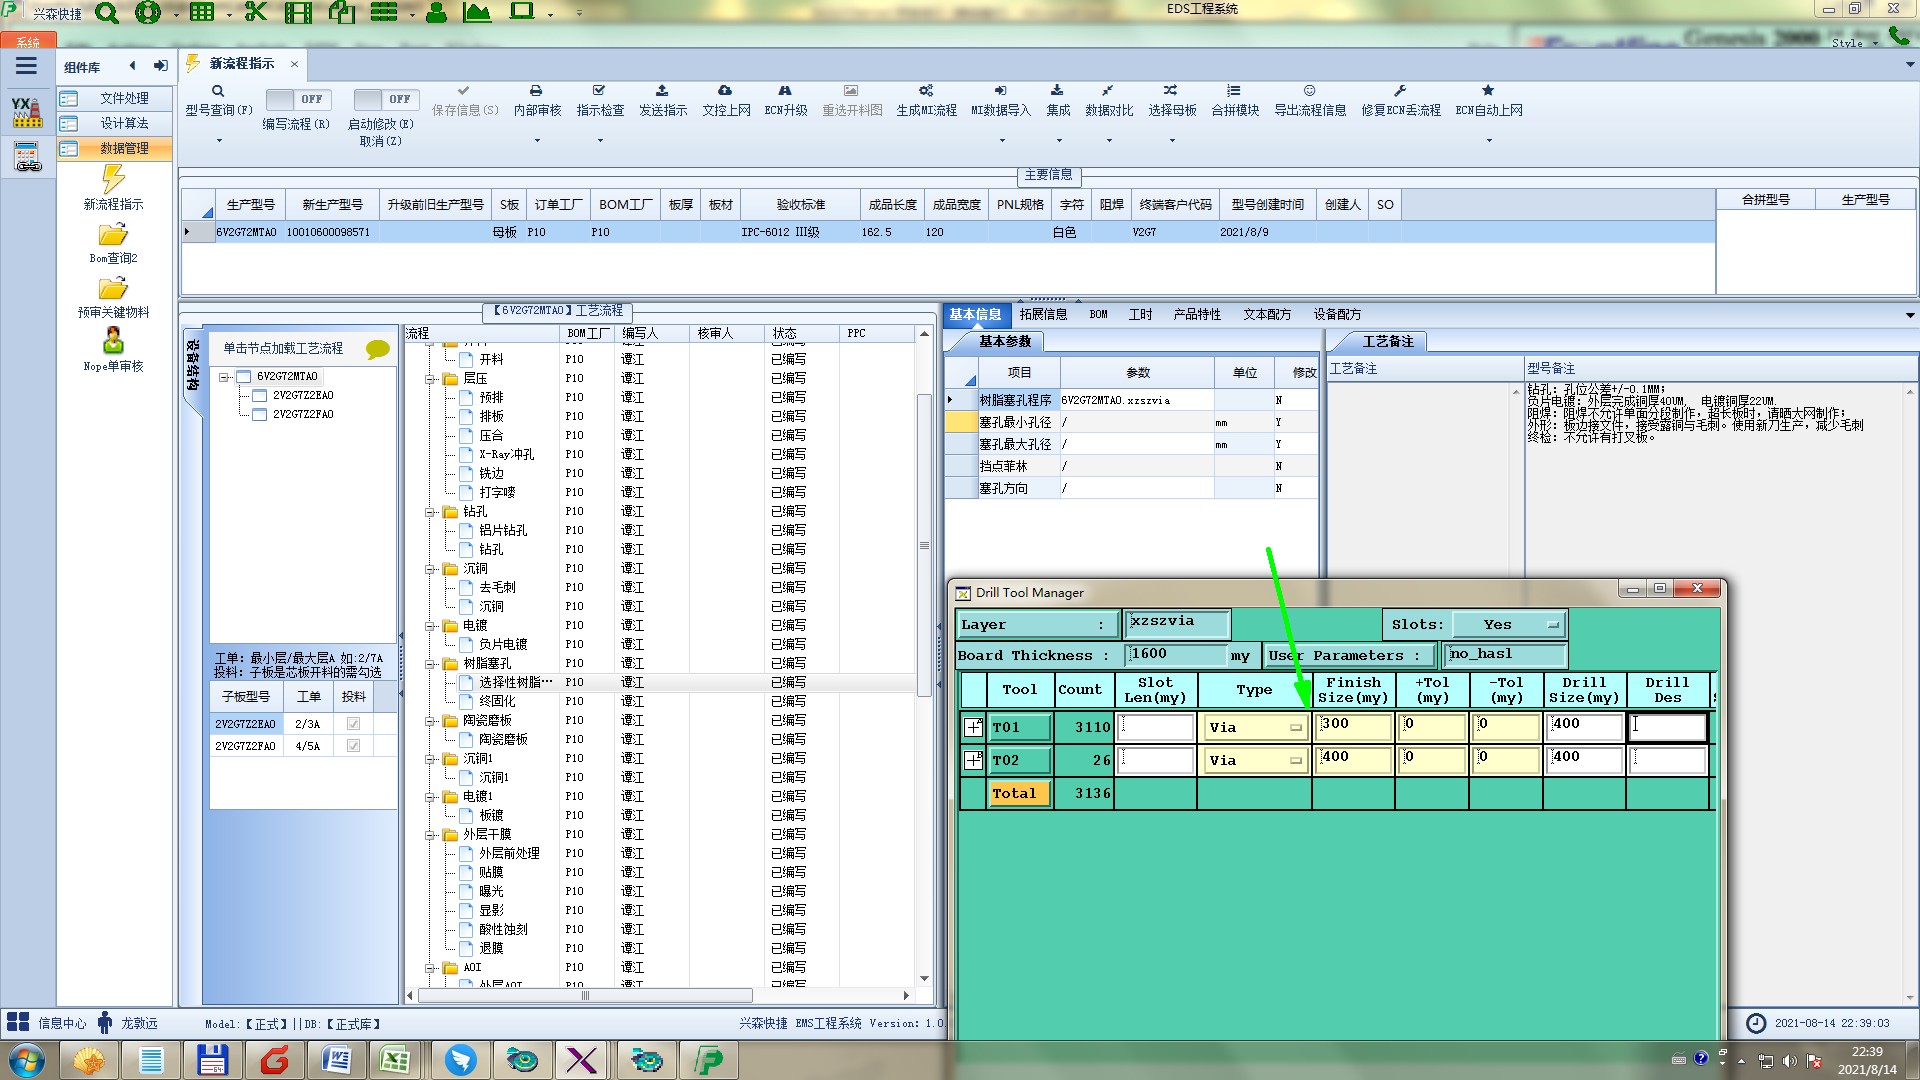Click the process tree horizontal scrollbar
This screenshot has width=1920, height=1080.
coord(585,995)
